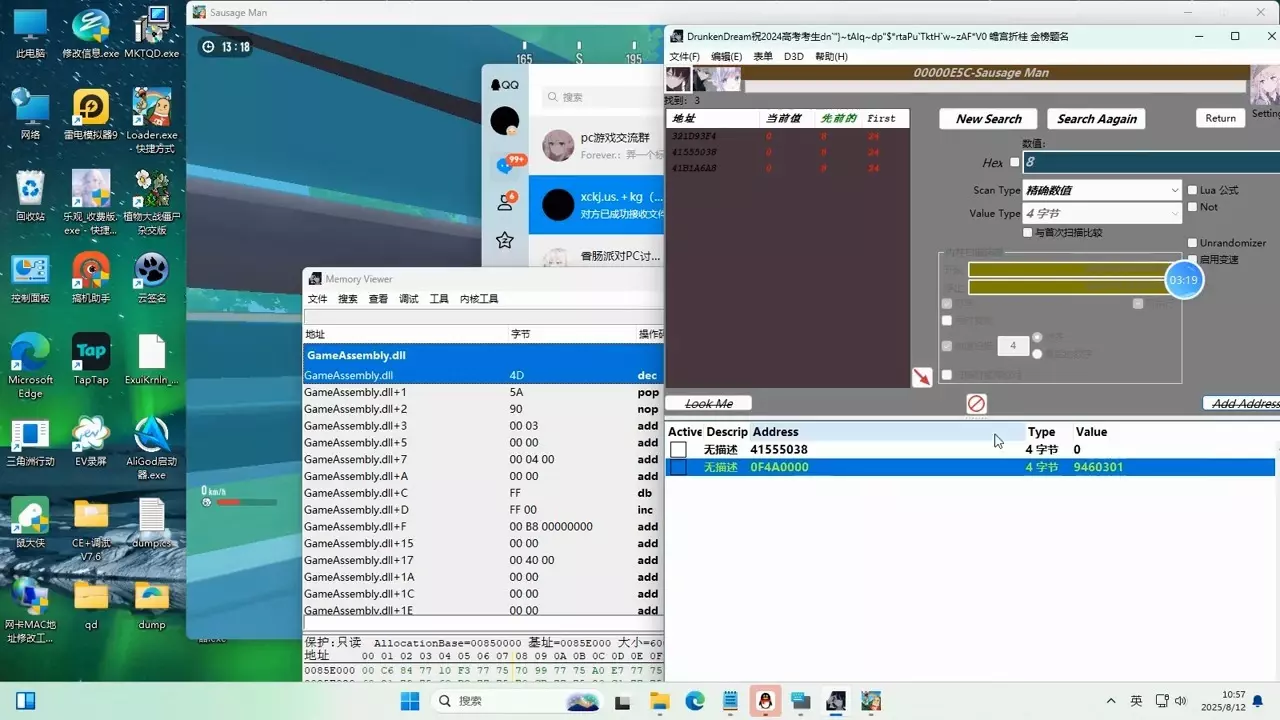Viewport: 1280px width, 720px height.
Task: Toggle the Not checkbox
Action: click(1192, 207)
